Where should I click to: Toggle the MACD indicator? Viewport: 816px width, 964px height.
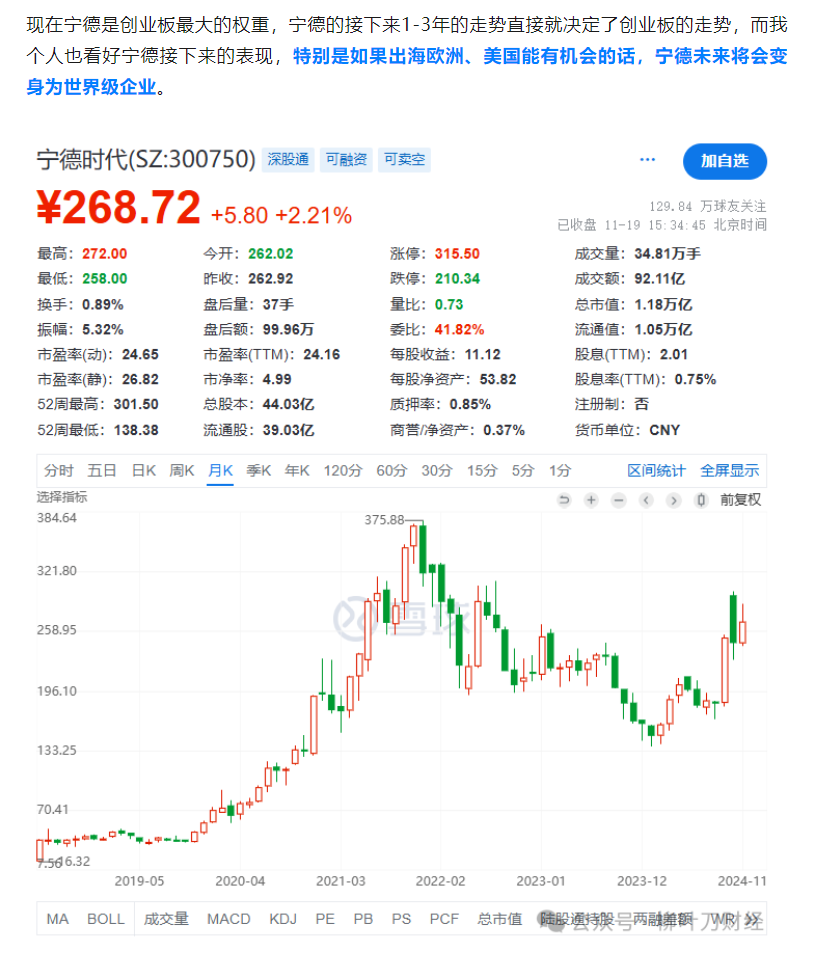click(x=228, y=919)
